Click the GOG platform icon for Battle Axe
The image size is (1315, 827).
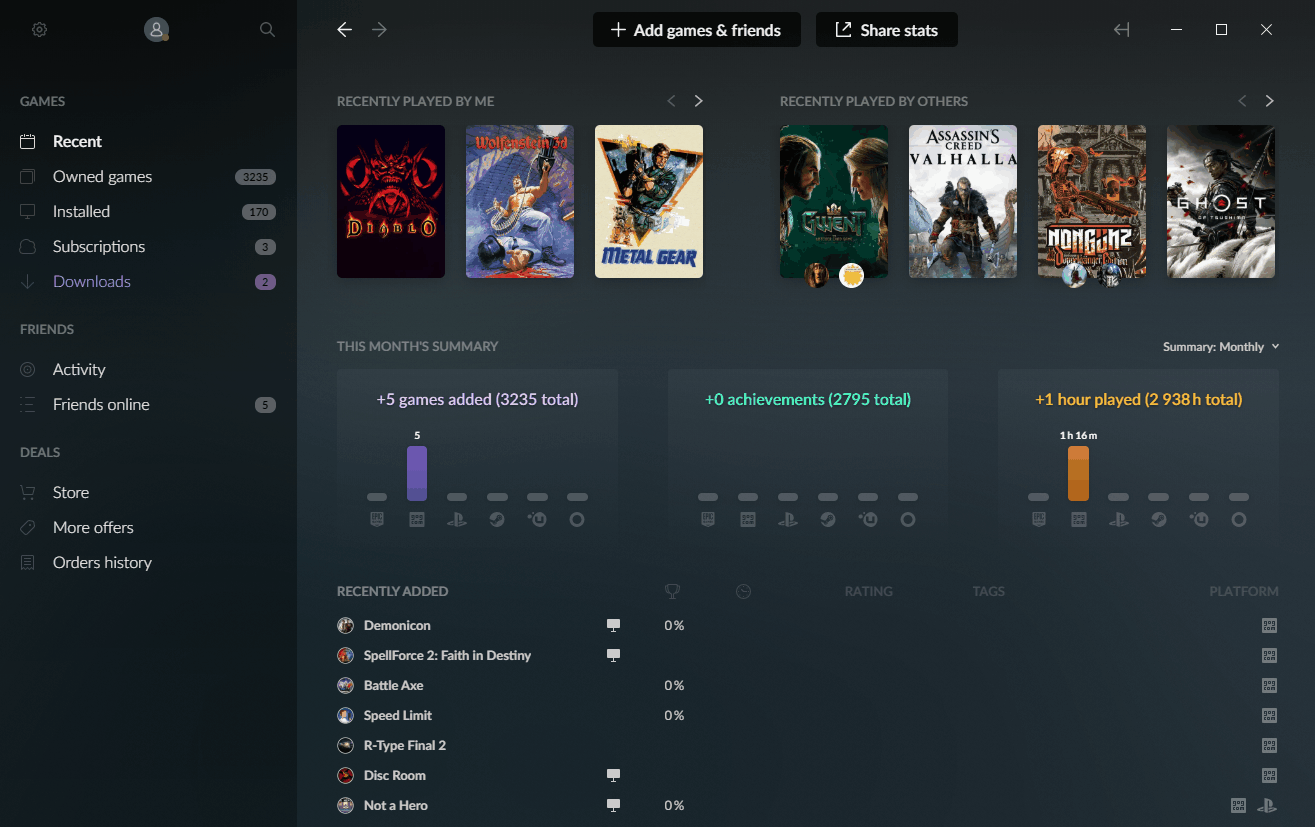point(1269,685)
